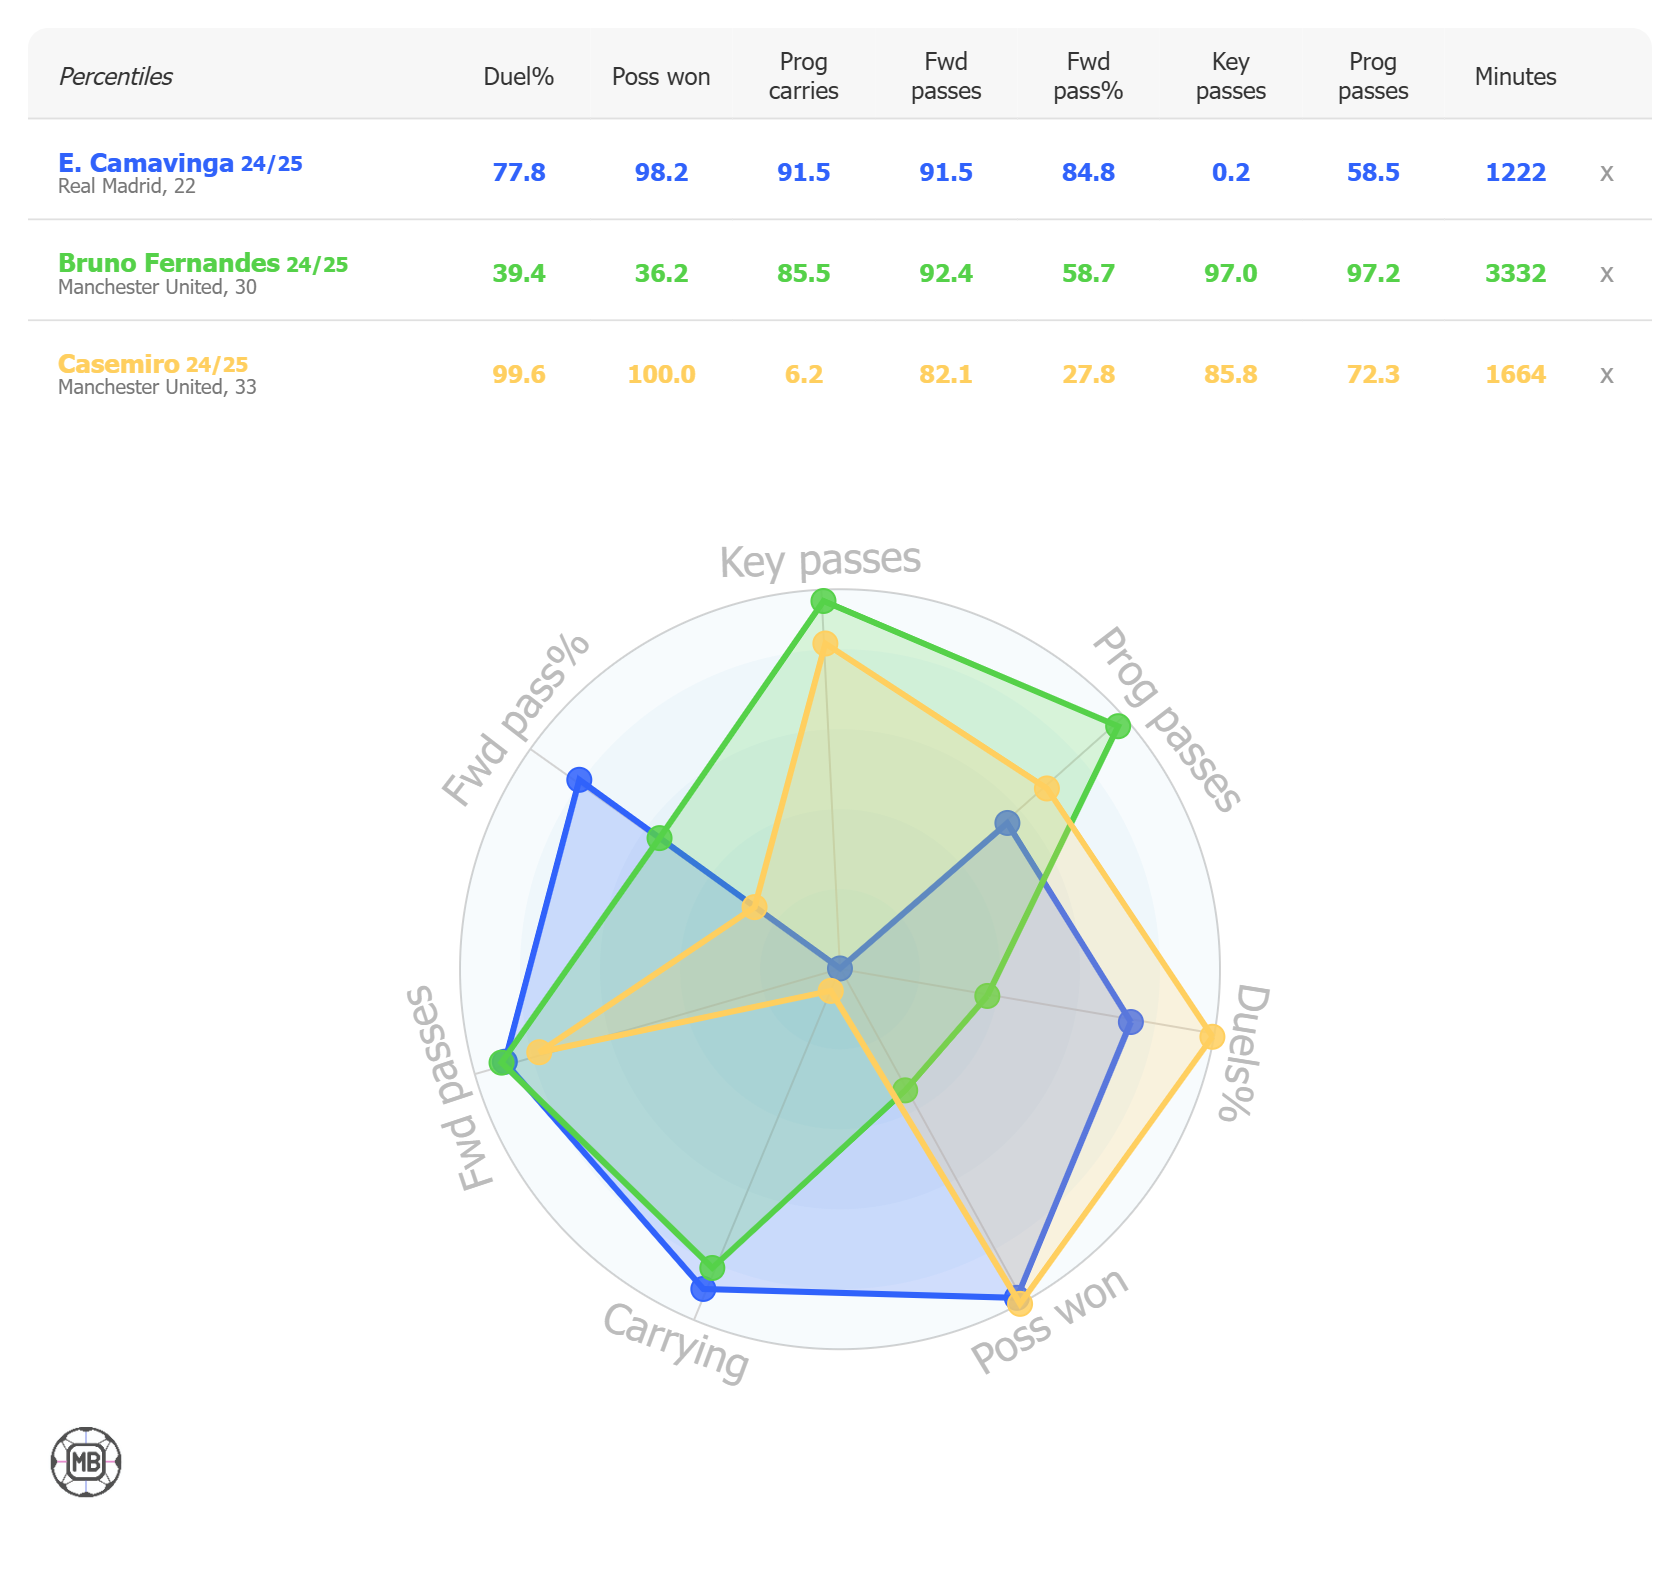Click Casemiro's Poss won value 100.0
The image size is (1680, 1570).
[661, 375]
